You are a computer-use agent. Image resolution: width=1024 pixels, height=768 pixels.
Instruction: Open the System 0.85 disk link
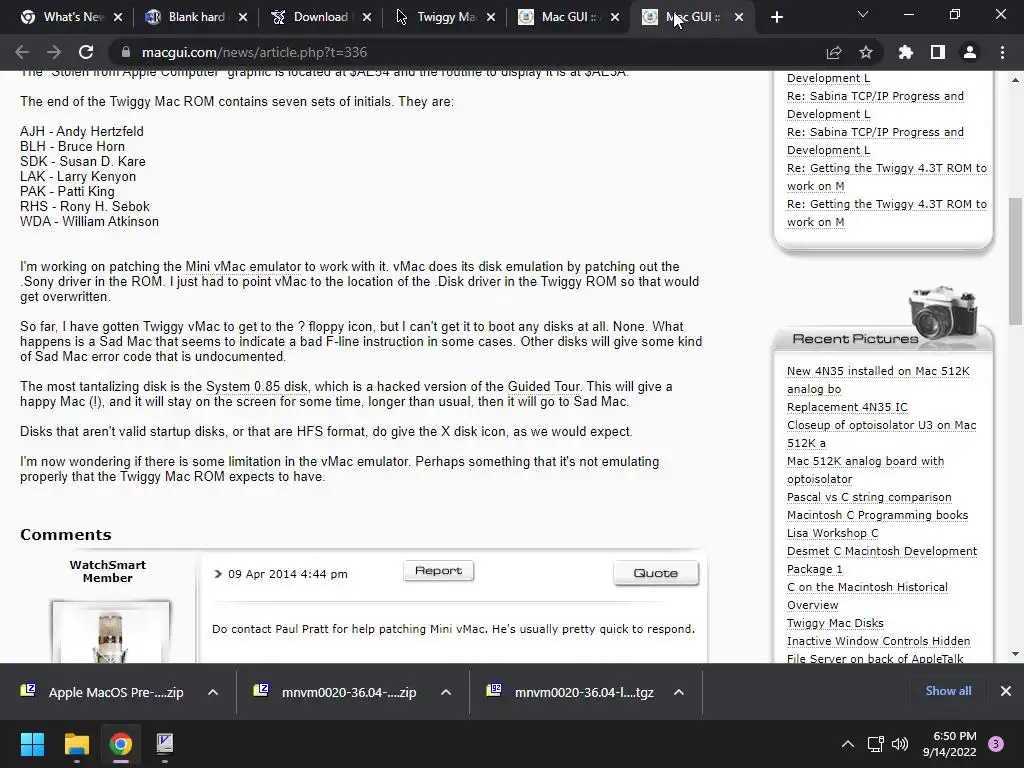click(x=256, y=387)
